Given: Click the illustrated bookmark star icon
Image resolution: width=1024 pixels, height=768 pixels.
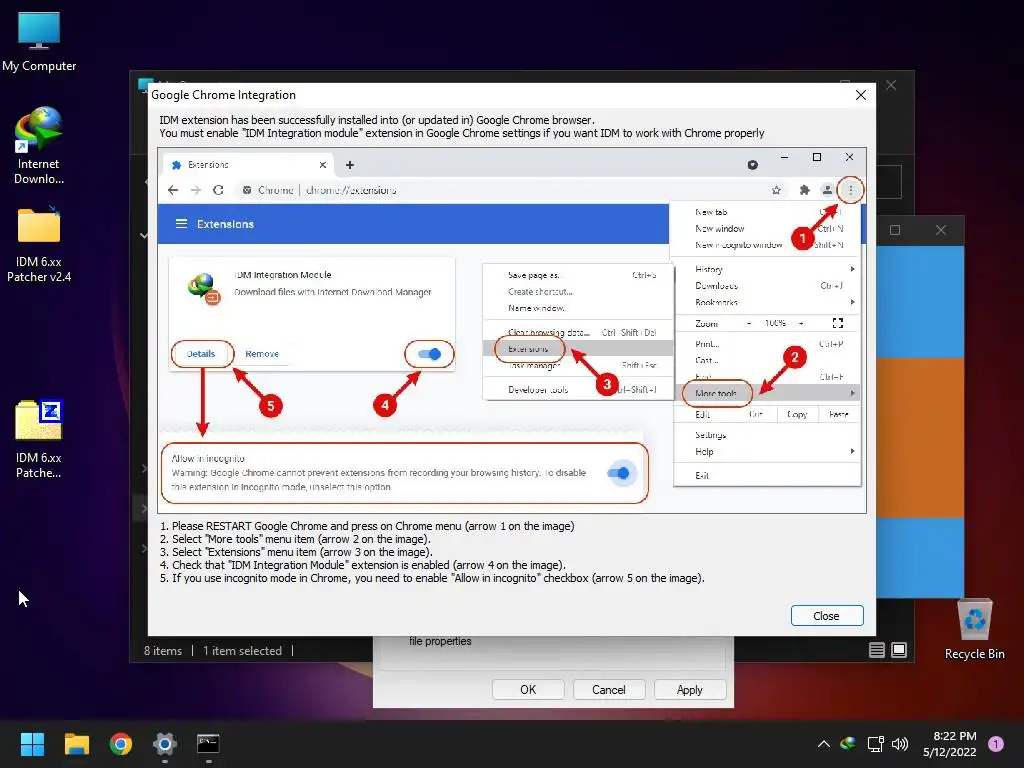Looking at the screenshot, I should [776, 190].
